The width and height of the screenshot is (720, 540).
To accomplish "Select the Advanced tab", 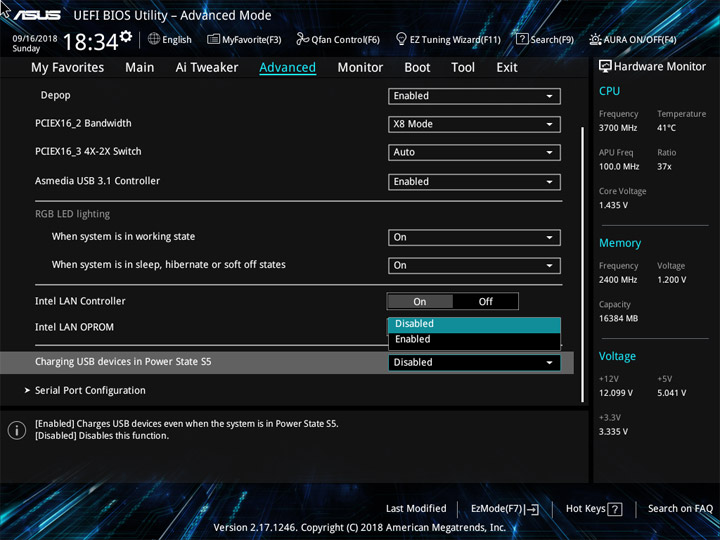I will pos(287,68).
